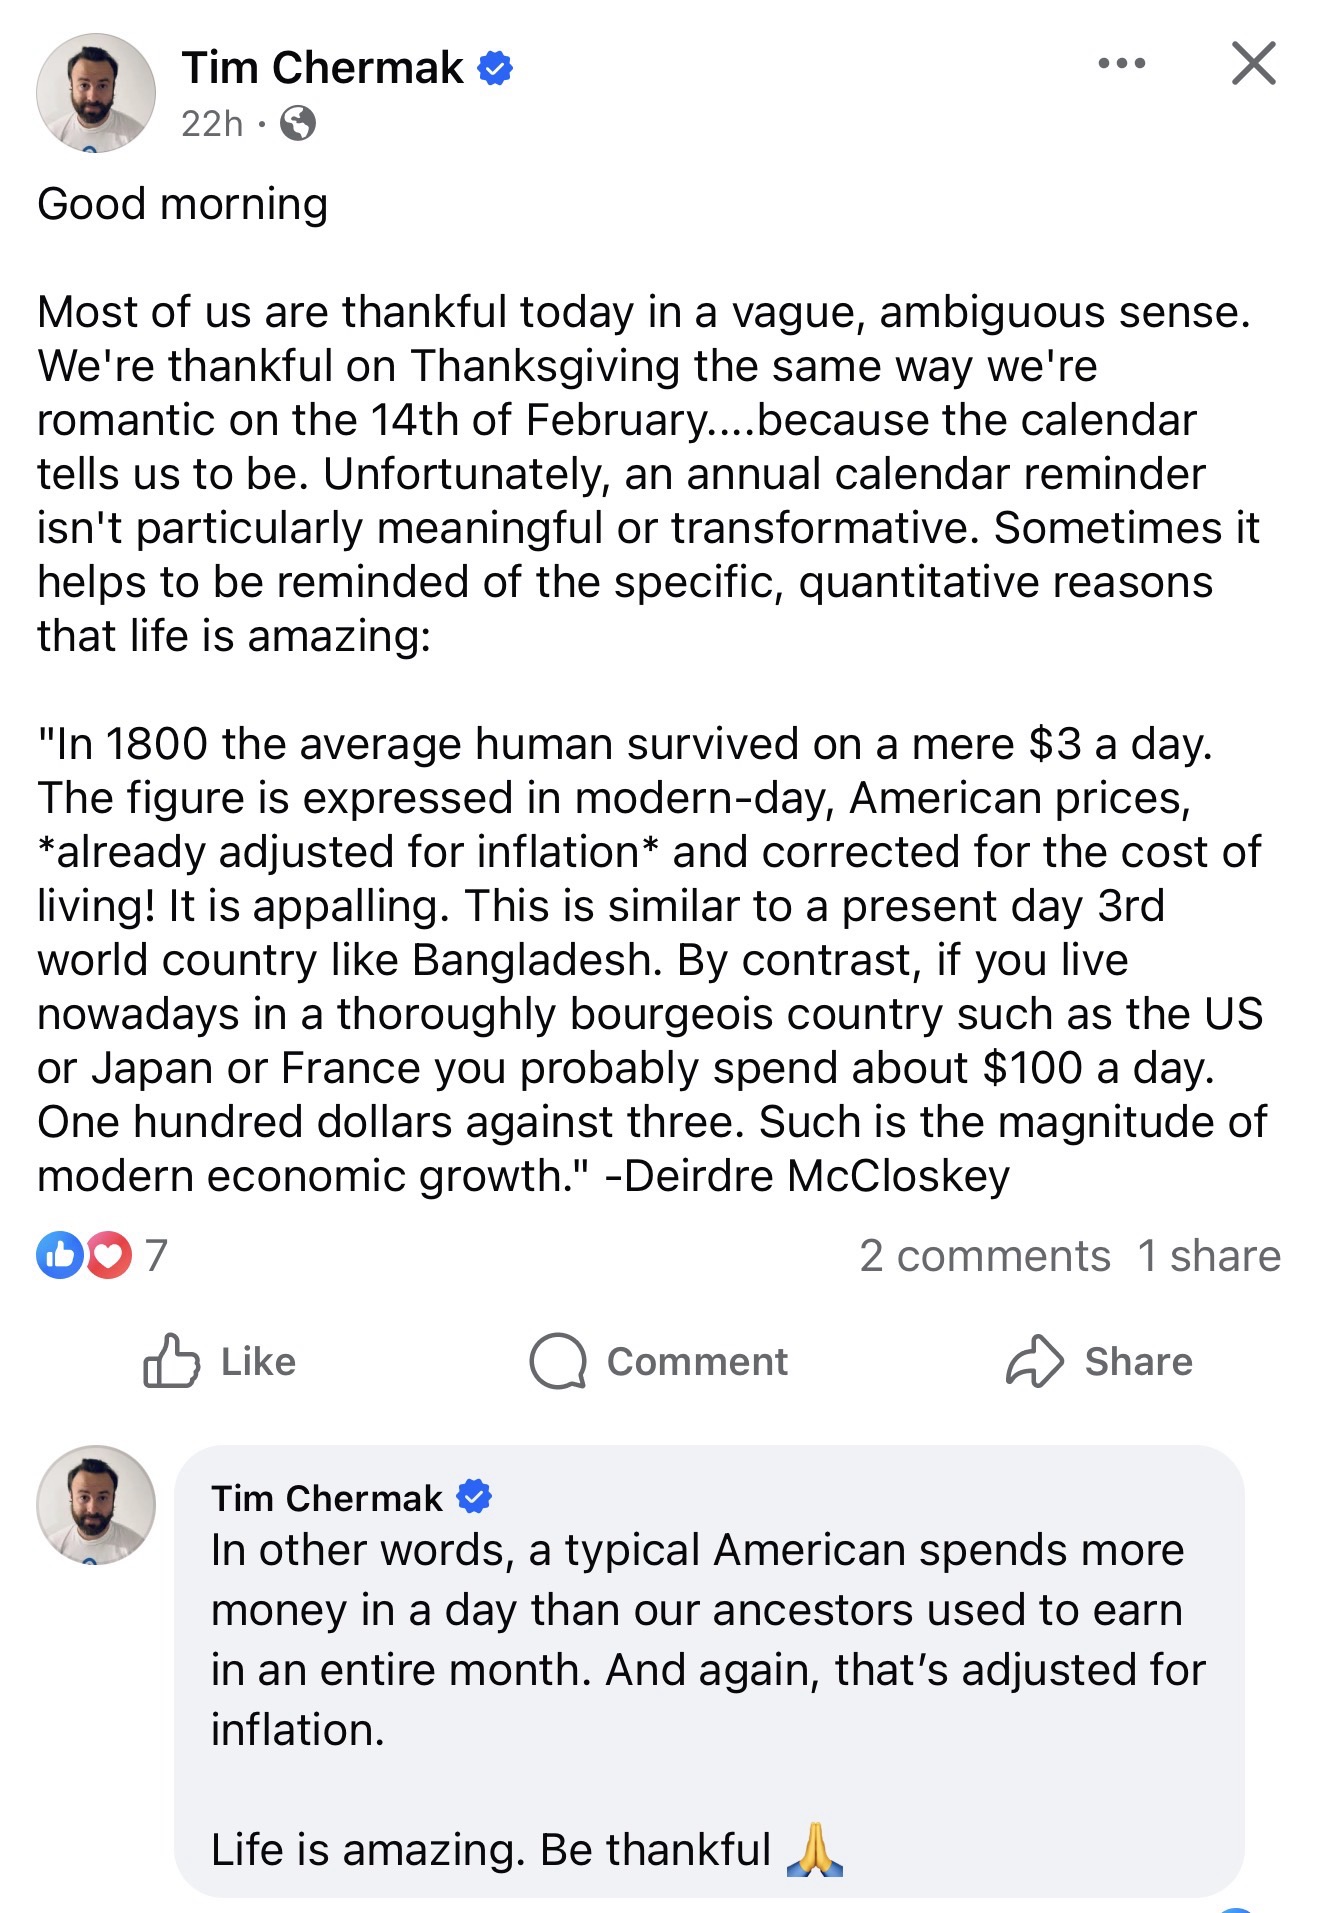Click the blue thumbs-up reaction icon
Image resolution: width=1320 pixels, height=1913 pixels.
pos(59,1255)
